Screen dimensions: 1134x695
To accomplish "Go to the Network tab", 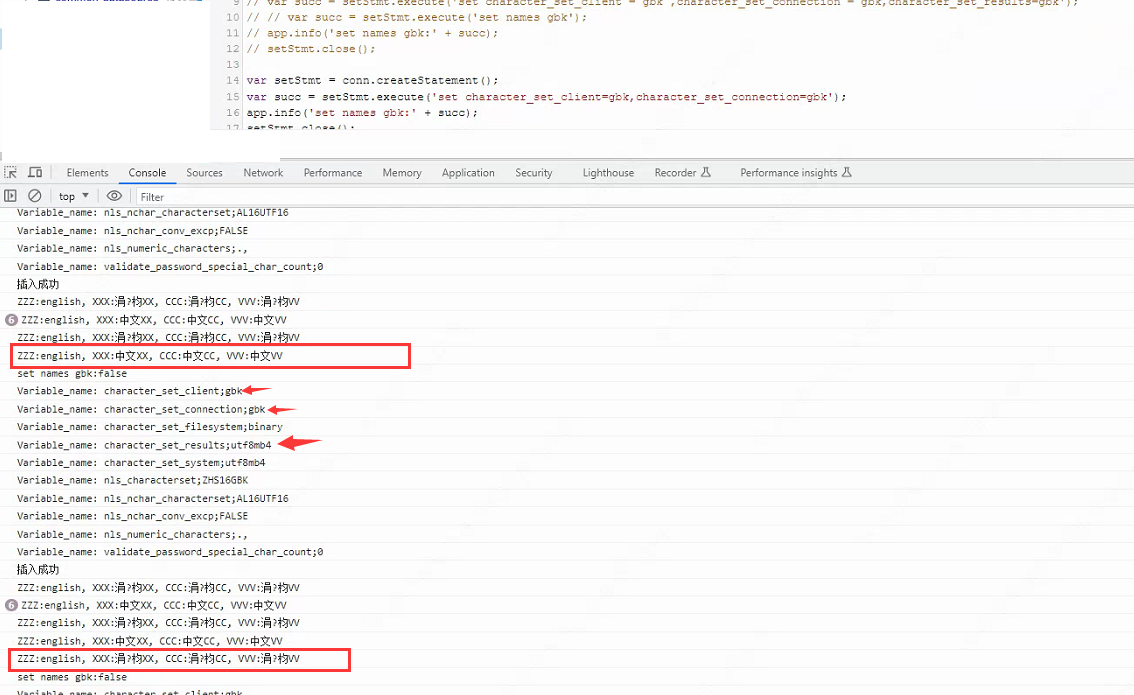I will coord(263,173).
